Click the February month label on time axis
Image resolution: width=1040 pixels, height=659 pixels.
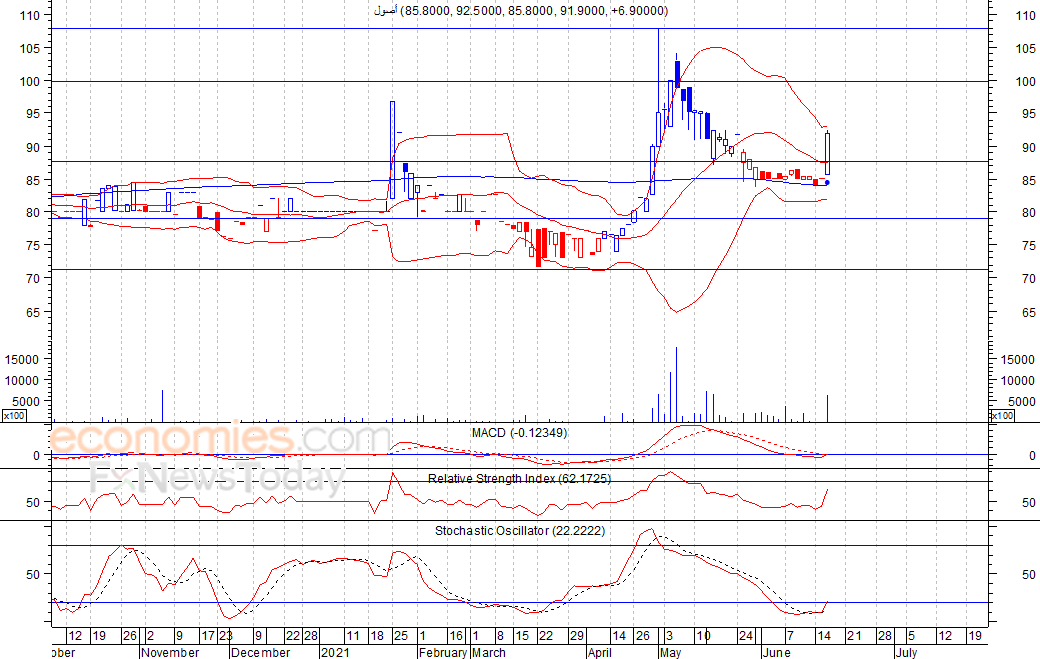(x=443, y=652)
